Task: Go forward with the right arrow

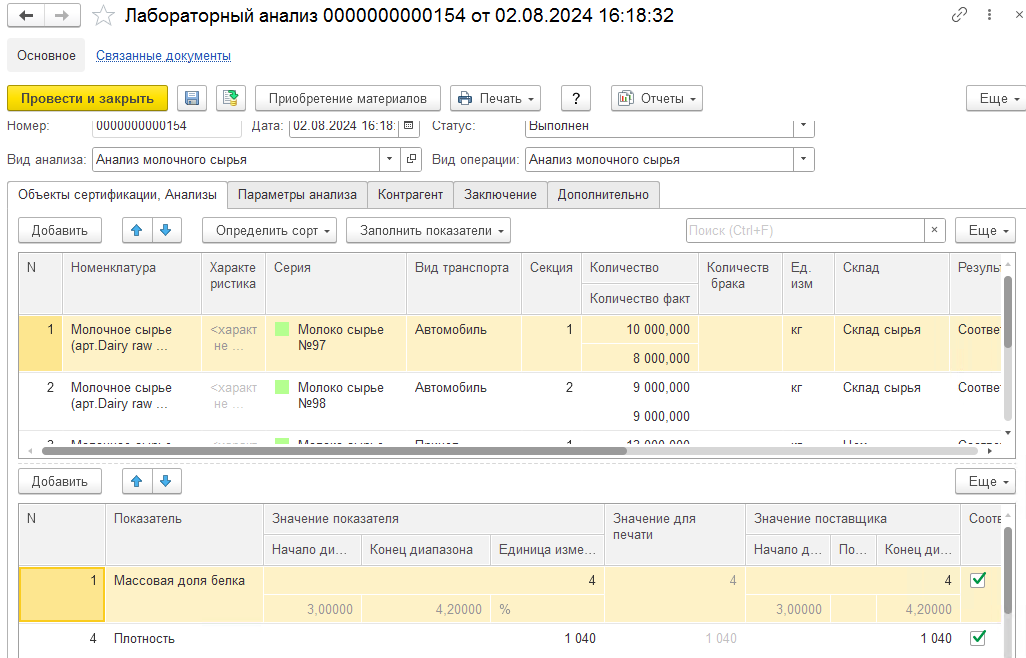Action: (62, 16)
